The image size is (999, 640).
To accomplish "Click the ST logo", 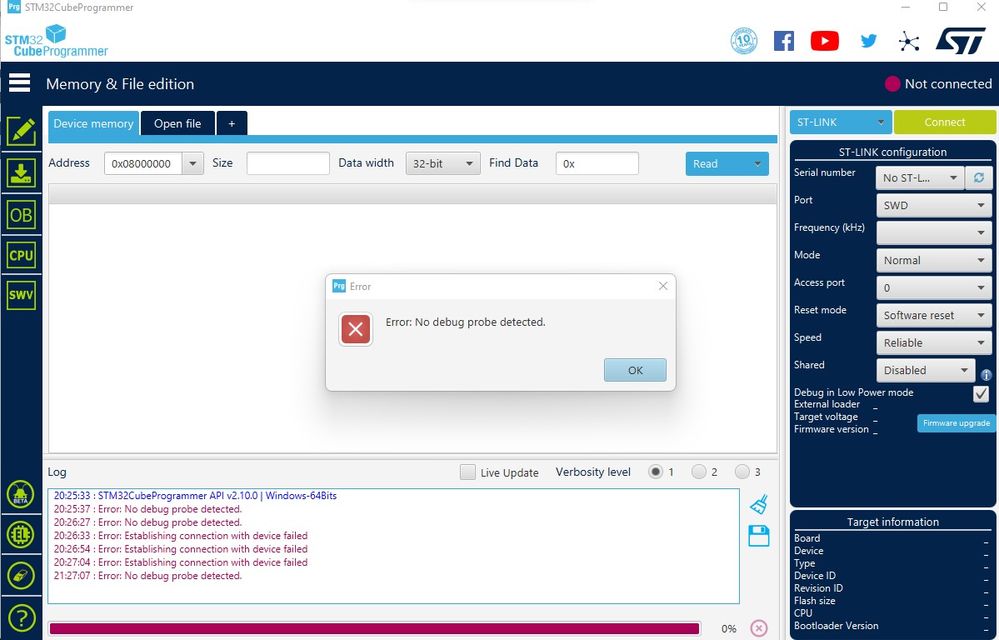I will pos(961,41).
